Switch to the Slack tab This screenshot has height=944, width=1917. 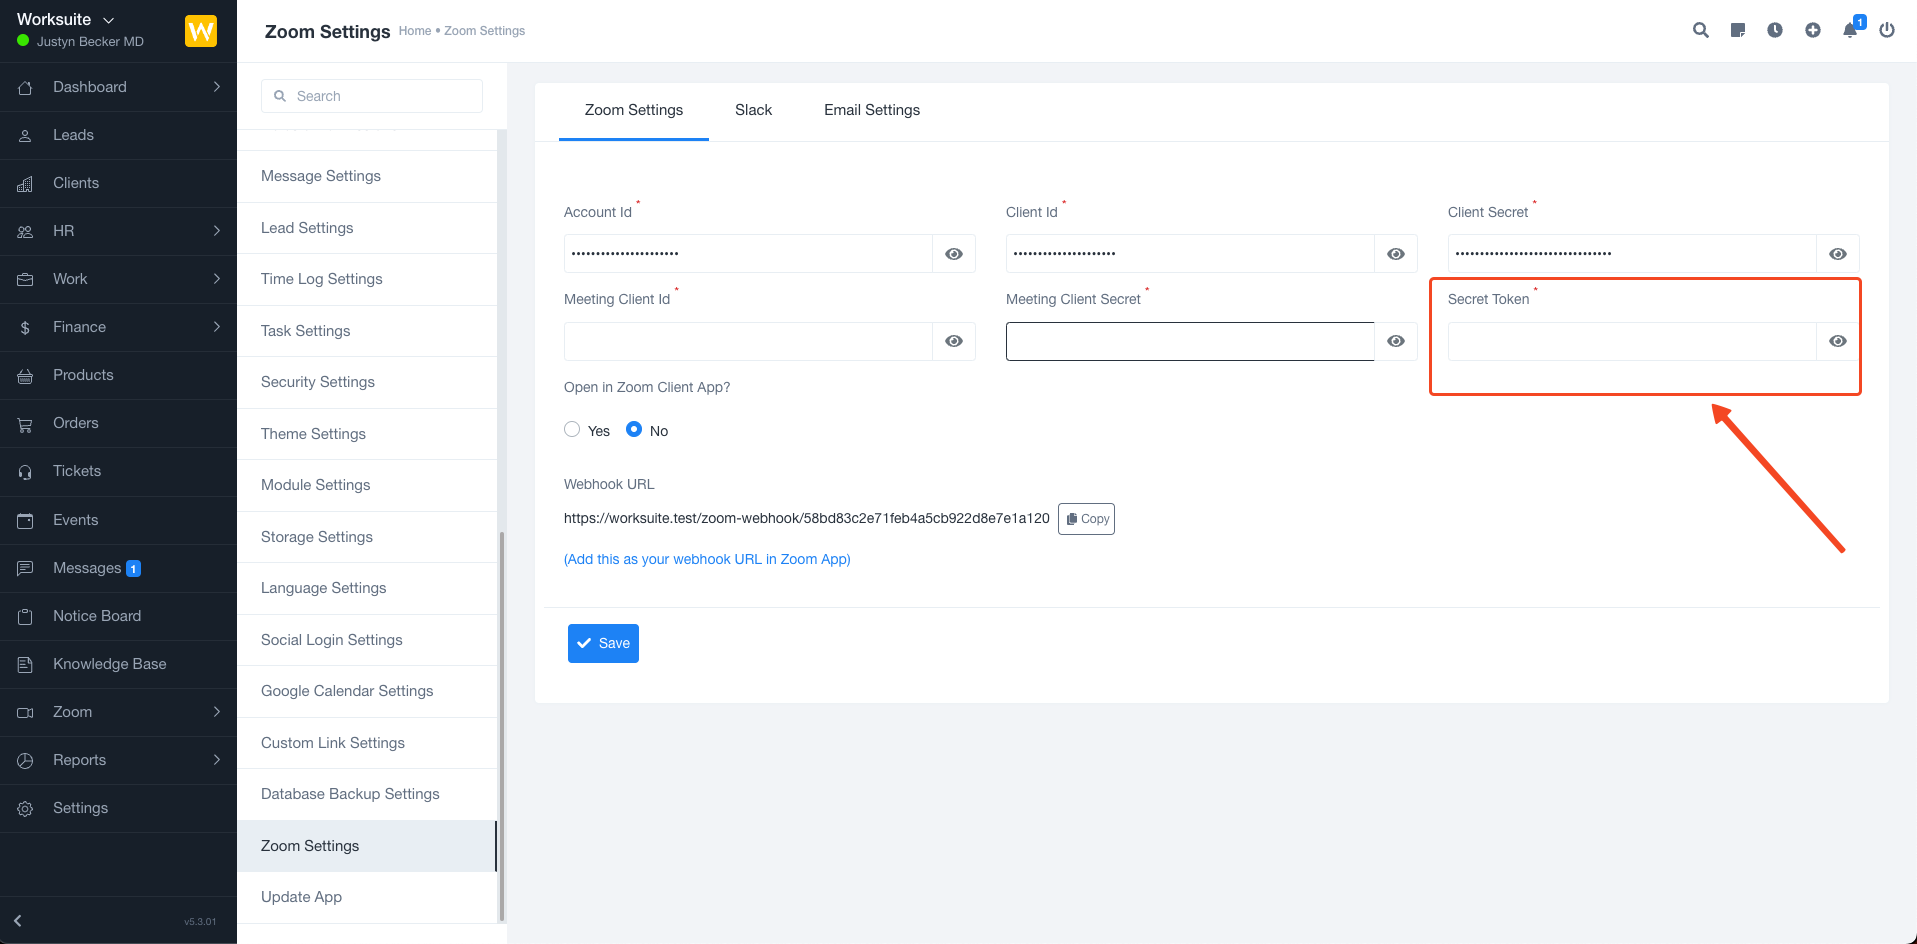(753, 110)
